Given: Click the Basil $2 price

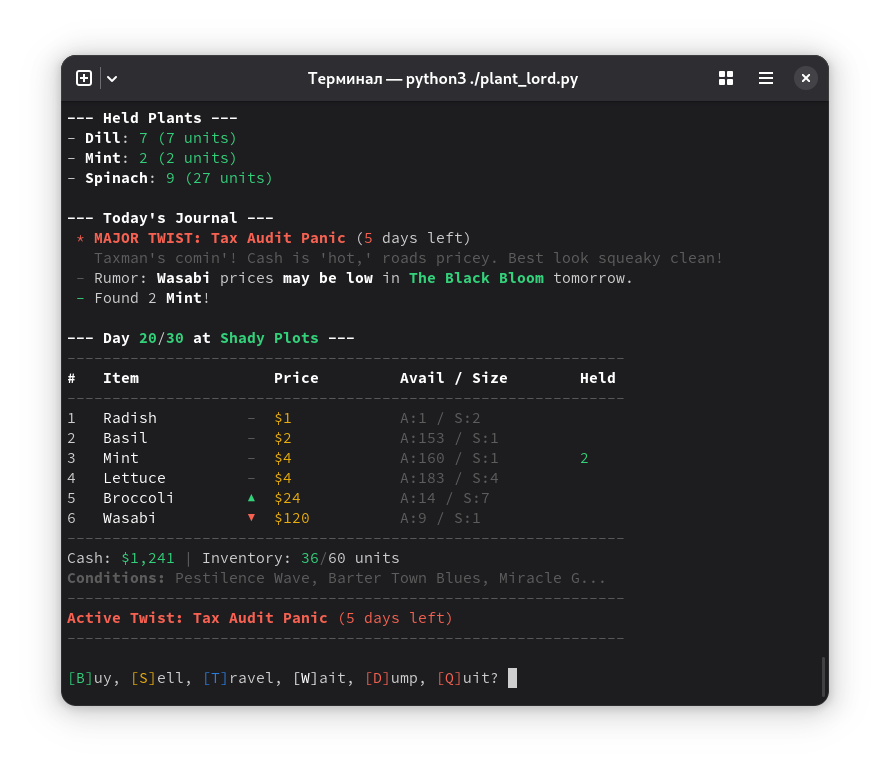Looking at the screenshot, I should [283, 438].
